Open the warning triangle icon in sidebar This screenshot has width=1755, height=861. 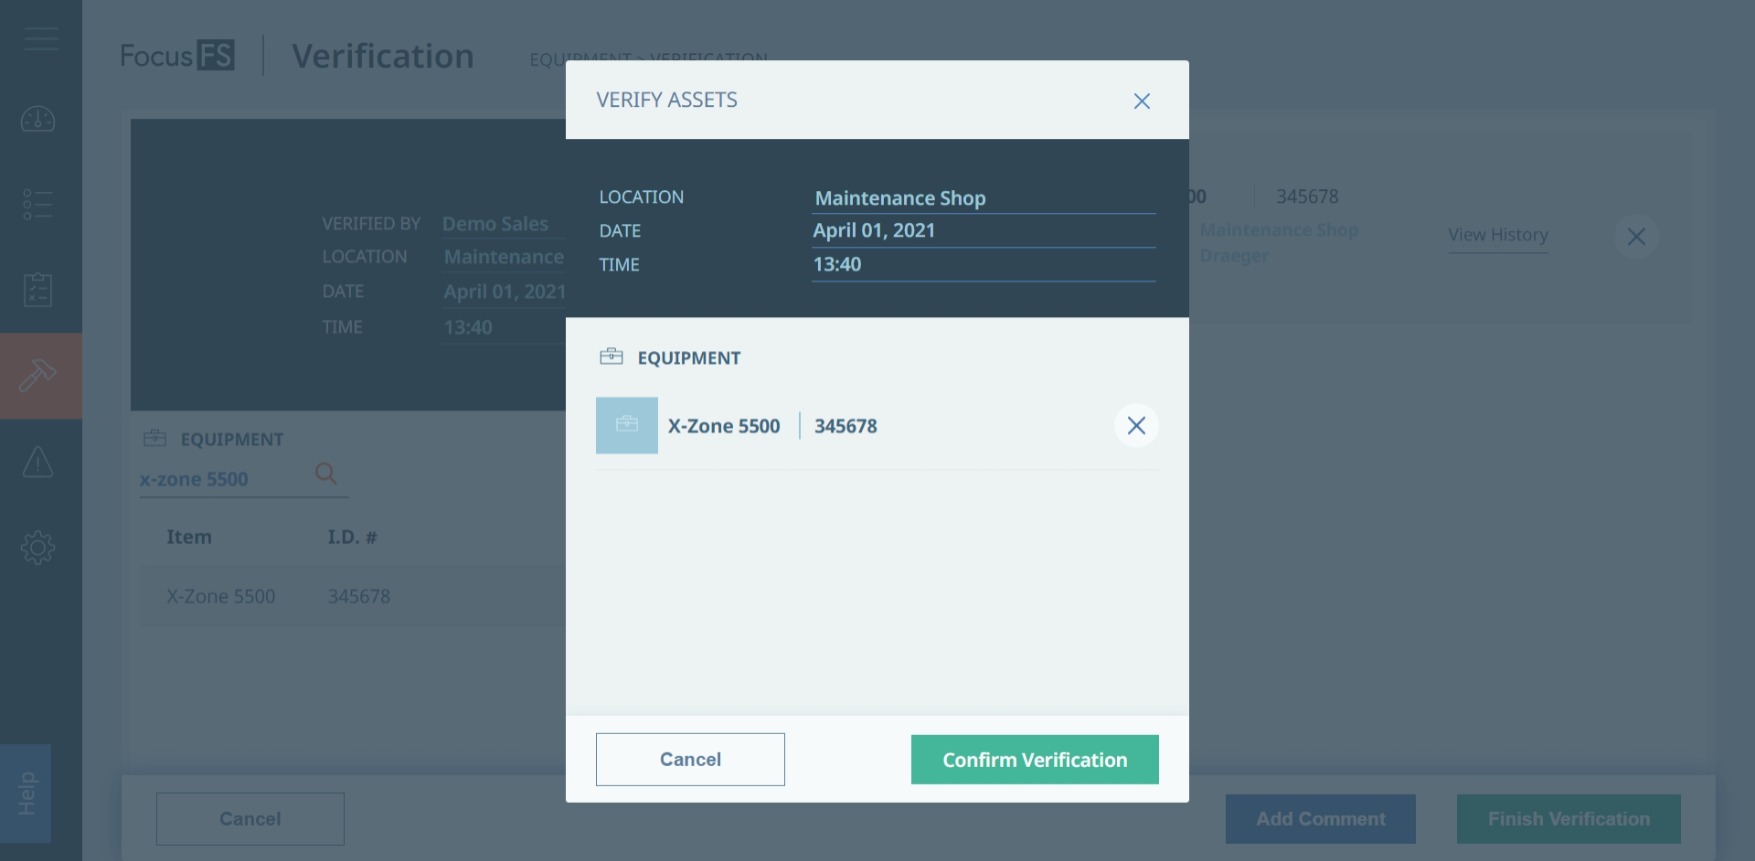coord(38,462)
